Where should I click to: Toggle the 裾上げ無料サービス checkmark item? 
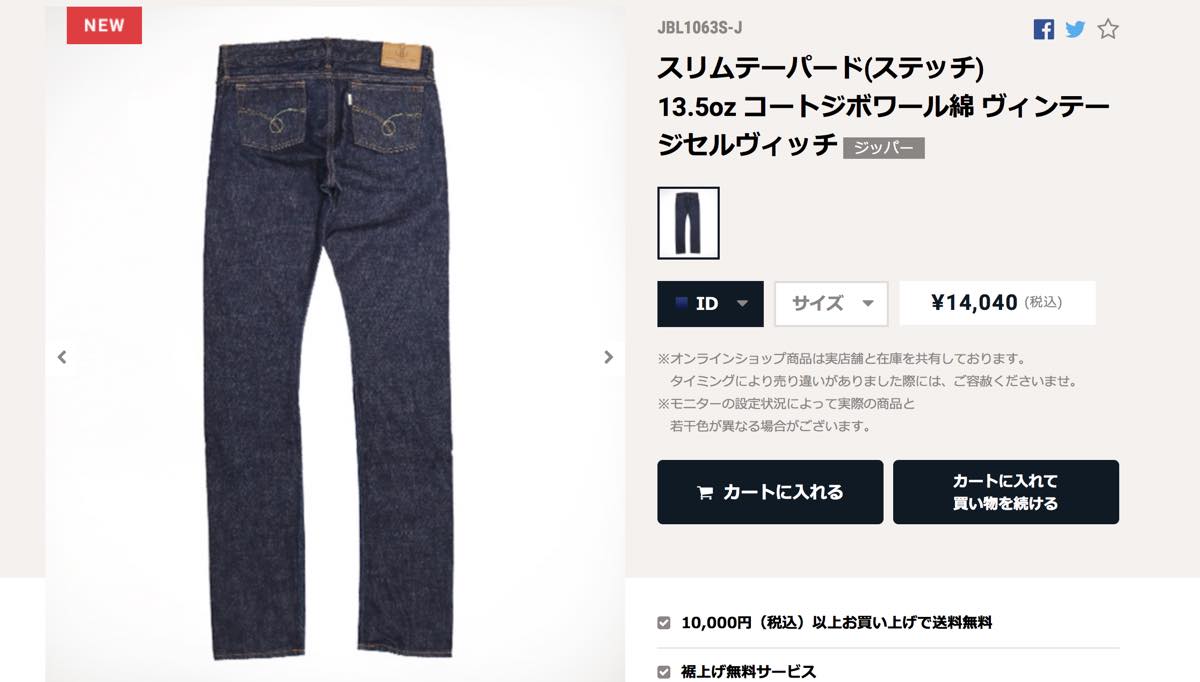(x=664, y=672)
